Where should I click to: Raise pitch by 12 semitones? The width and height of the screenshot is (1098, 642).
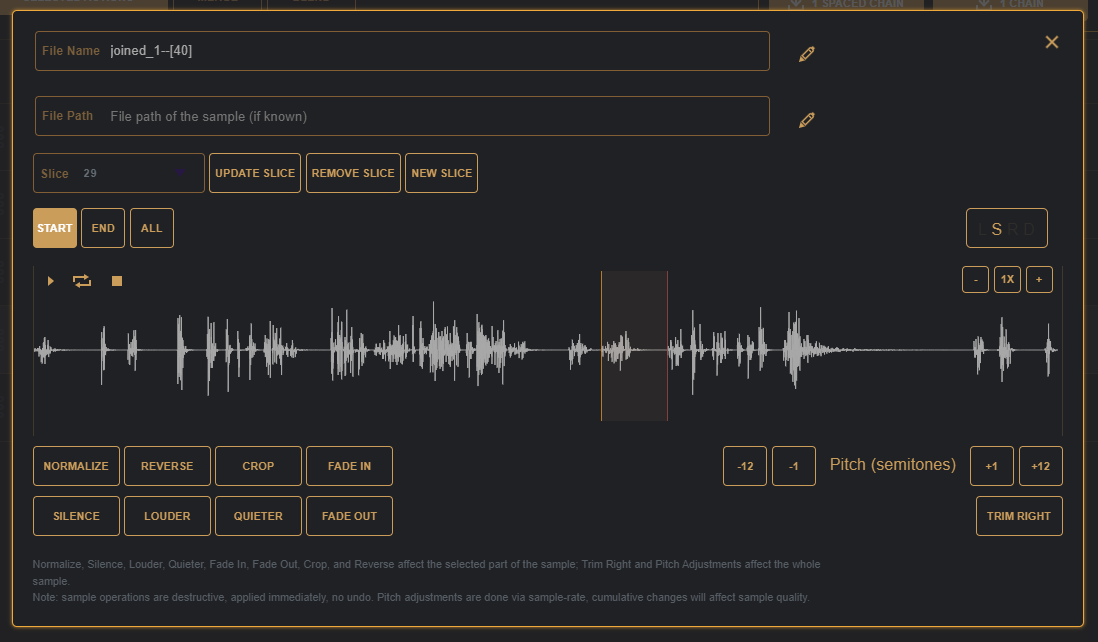click(1040, 466)
